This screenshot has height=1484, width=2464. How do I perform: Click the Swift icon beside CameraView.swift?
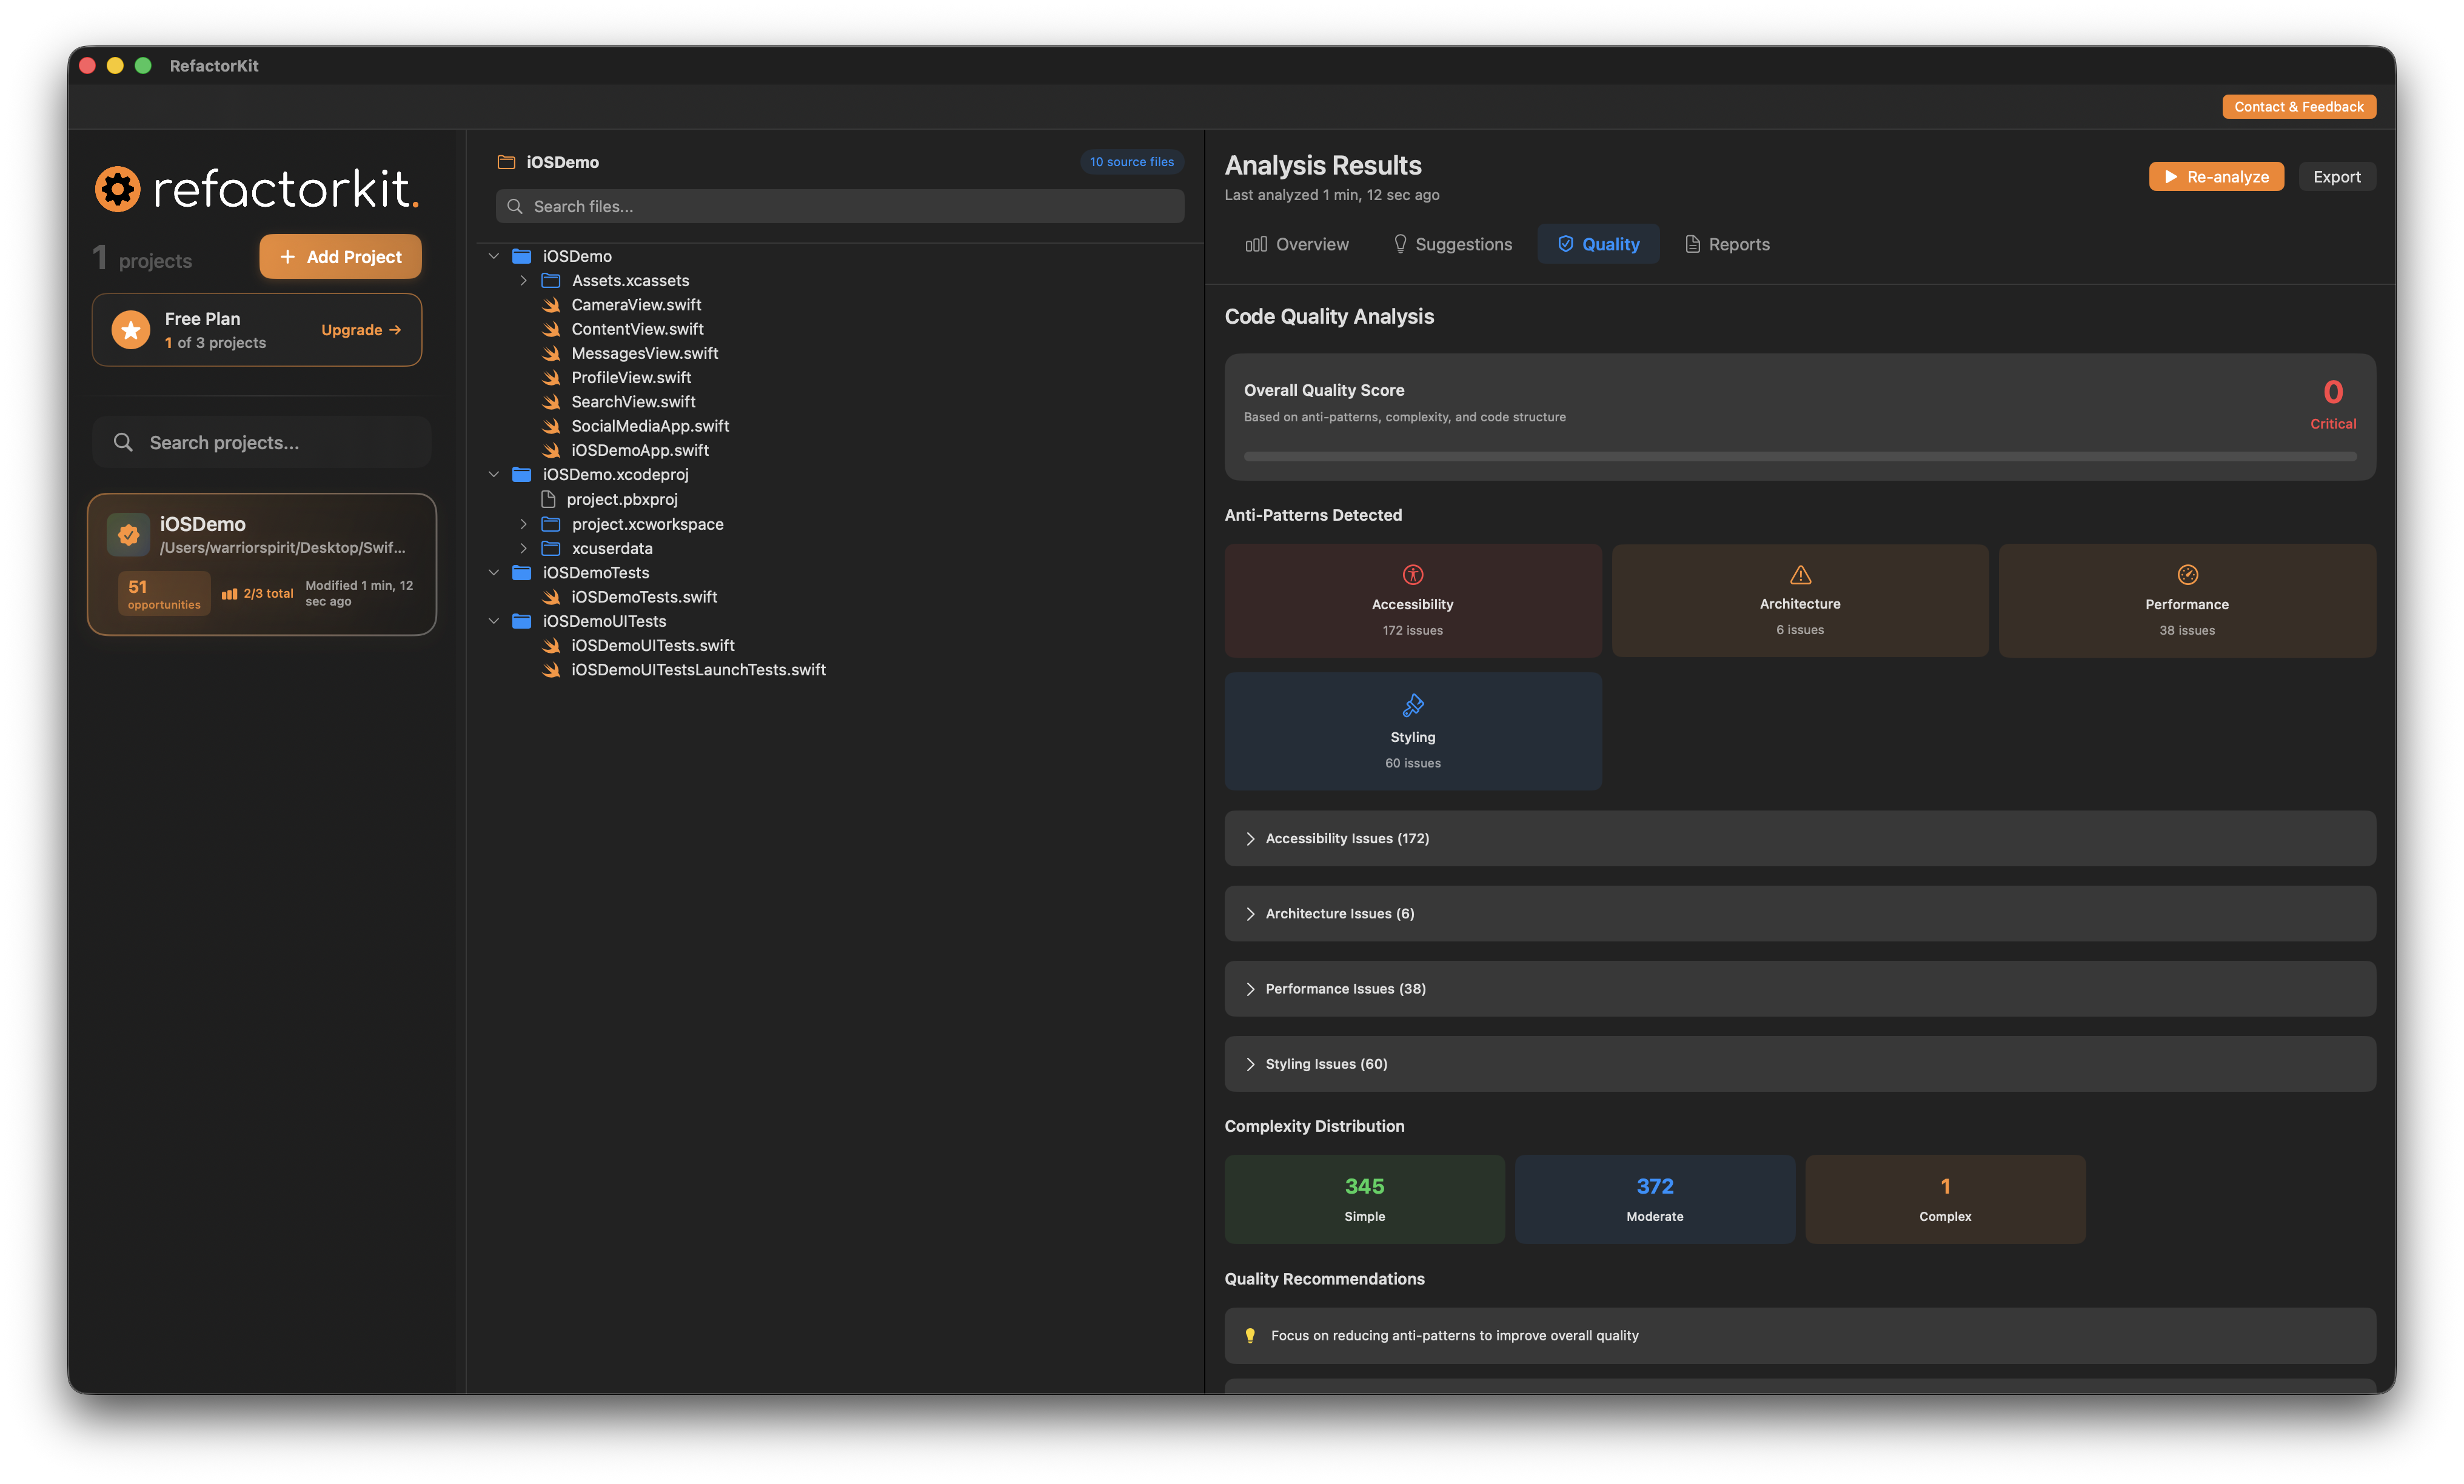(551, 305)
